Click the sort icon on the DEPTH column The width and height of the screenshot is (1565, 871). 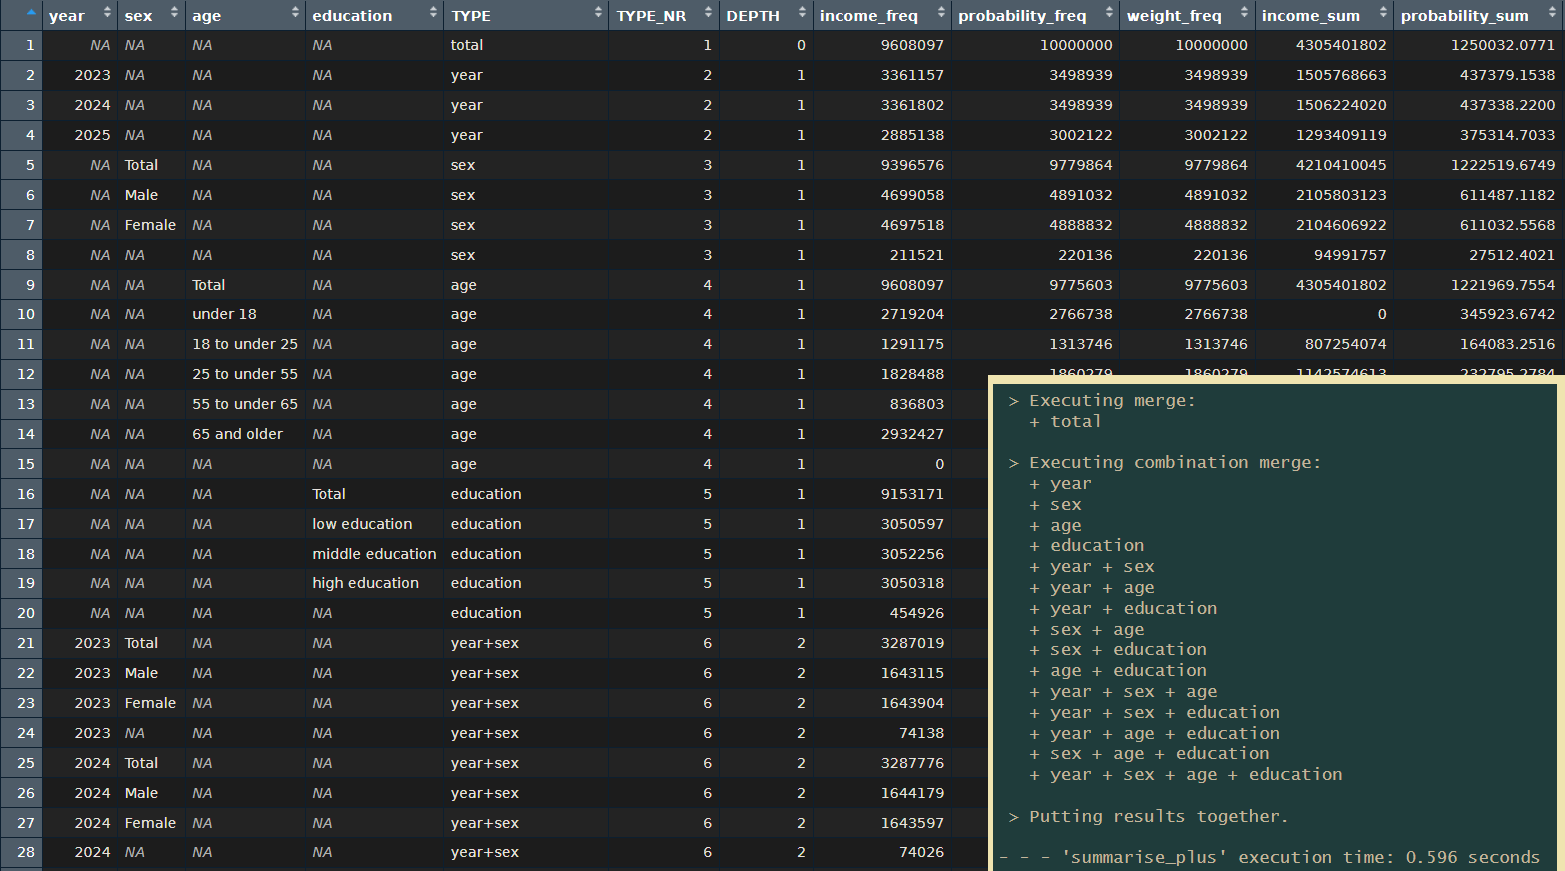[800, 15]
